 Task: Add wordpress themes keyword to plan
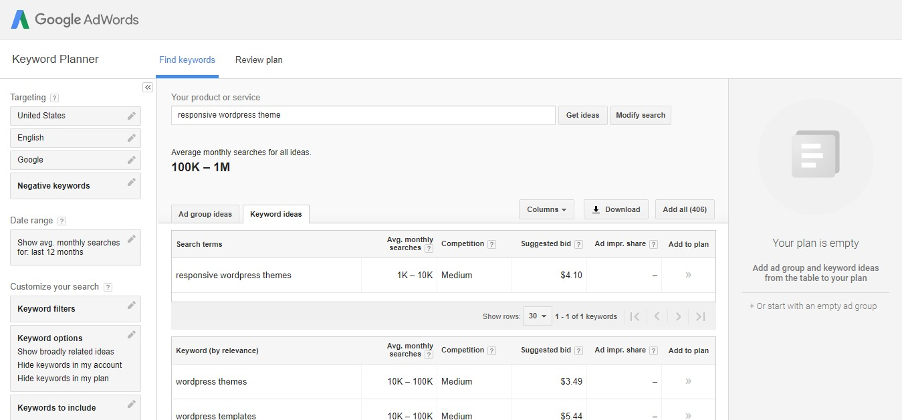(x=688, y=381)
